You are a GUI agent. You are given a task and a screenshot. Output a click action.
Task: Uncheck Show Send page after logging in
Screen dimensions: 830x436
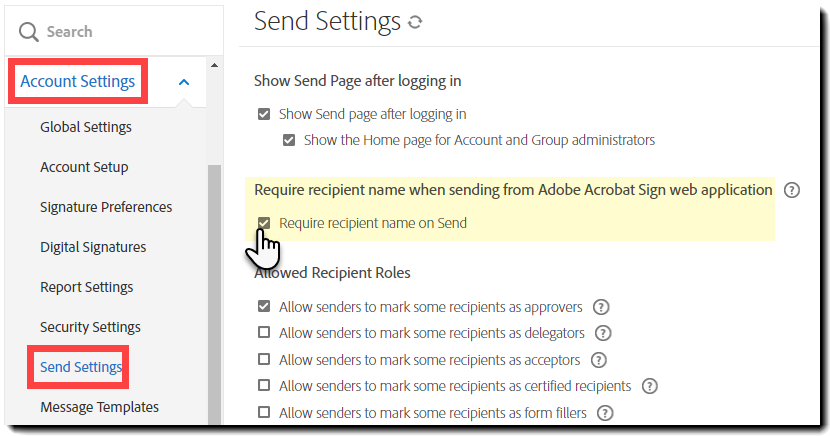[x=264, y=114]
